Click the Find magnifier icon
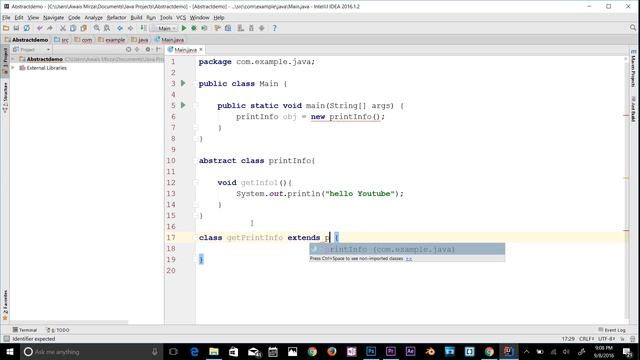The height and width of the screenshot is (360, 640). point(97,28)
